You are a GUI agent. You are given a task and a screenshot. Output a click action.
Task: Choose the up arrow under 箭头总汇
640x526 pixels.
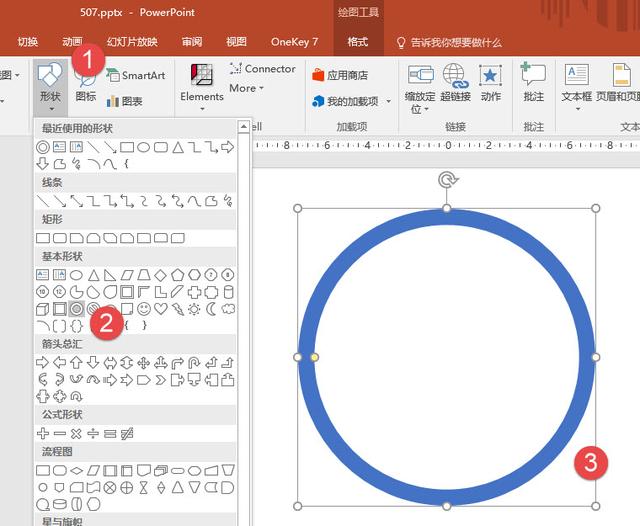(x=76, y=362)
